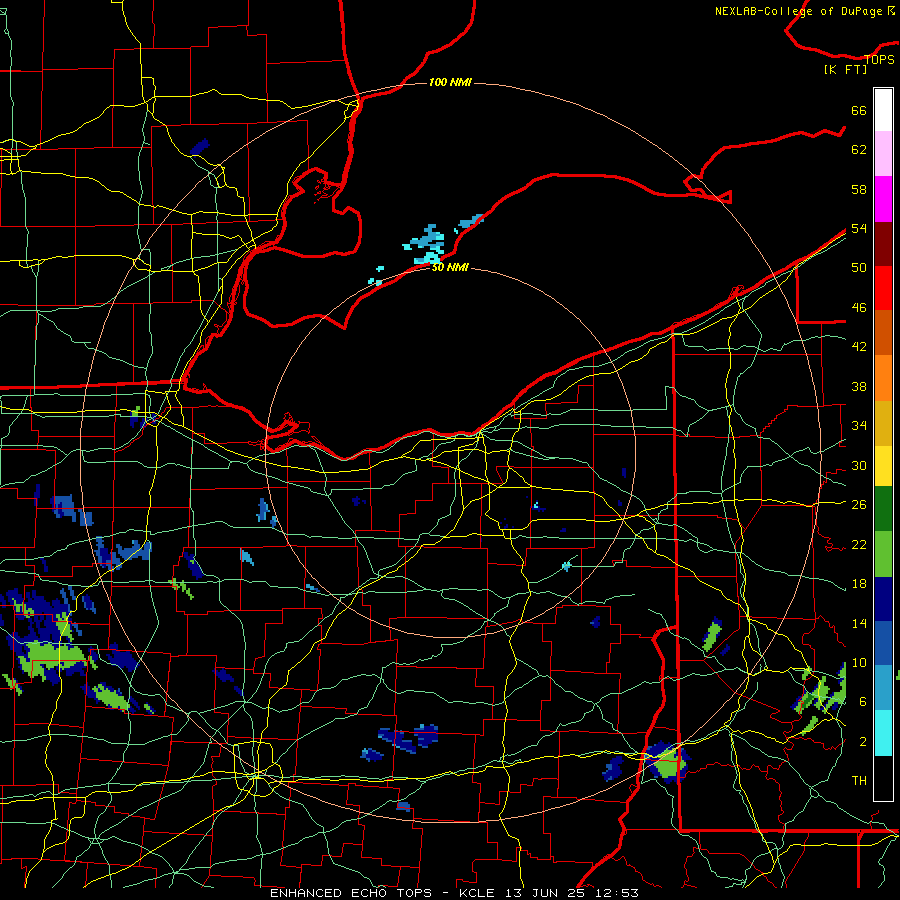Click the TOPS legend title
This screenshot has width=900, height=900.
[x=879, y=59]
